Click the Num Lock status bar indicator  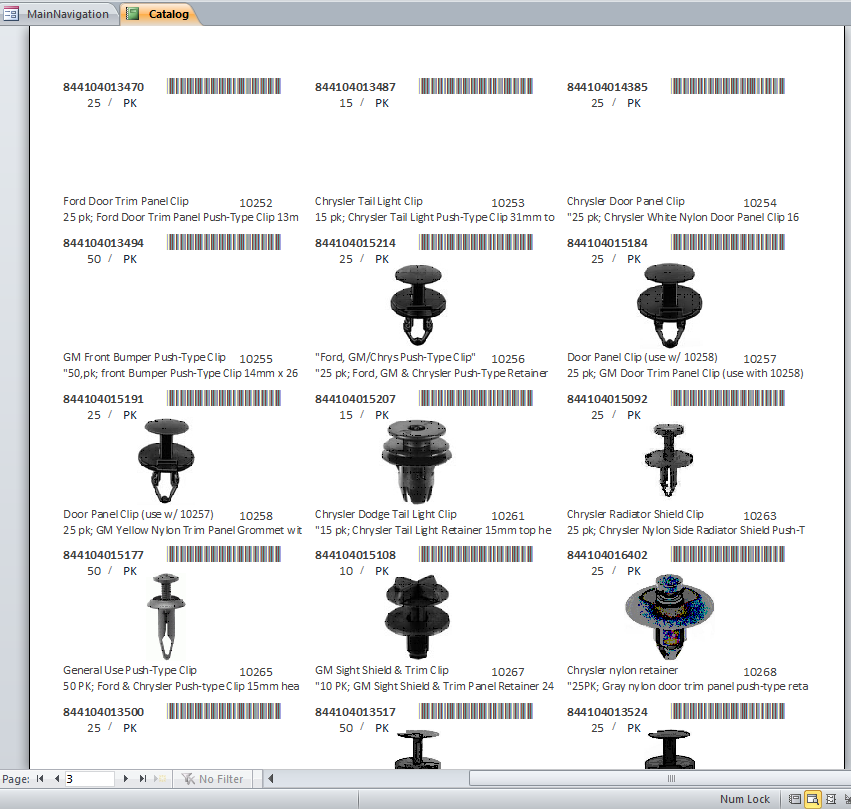745,799
